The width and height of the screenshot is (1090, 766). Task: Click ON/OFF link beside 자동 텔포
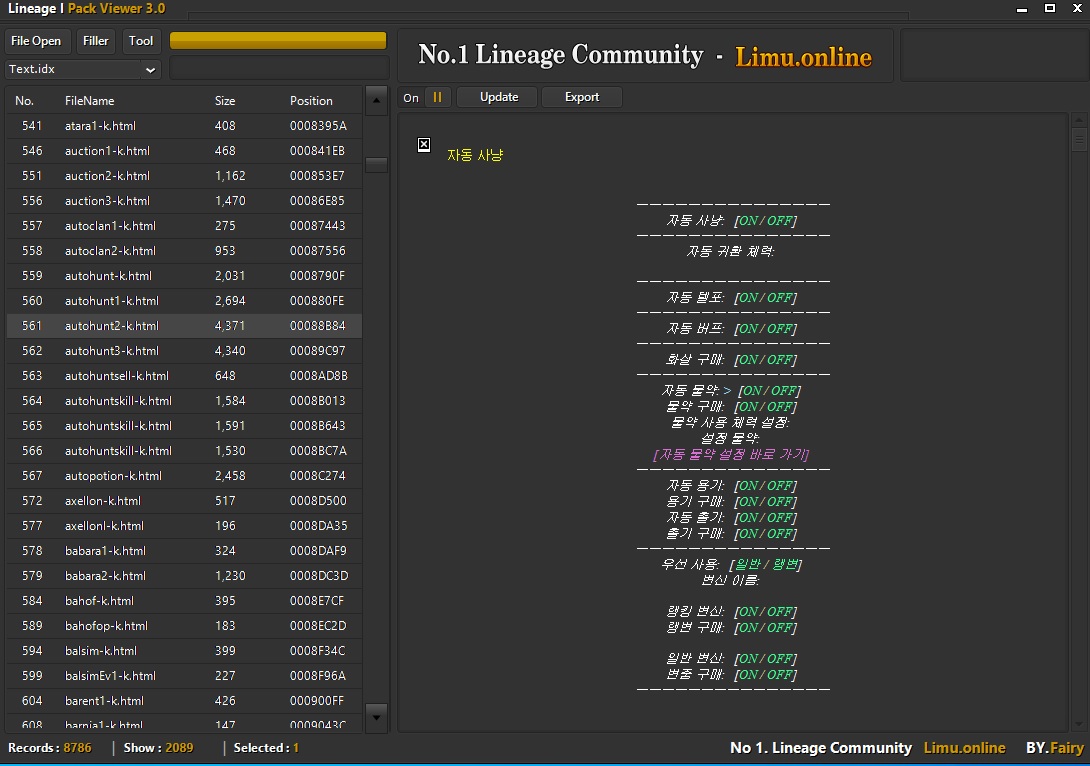pyautogui.click(x=765, y=298)
